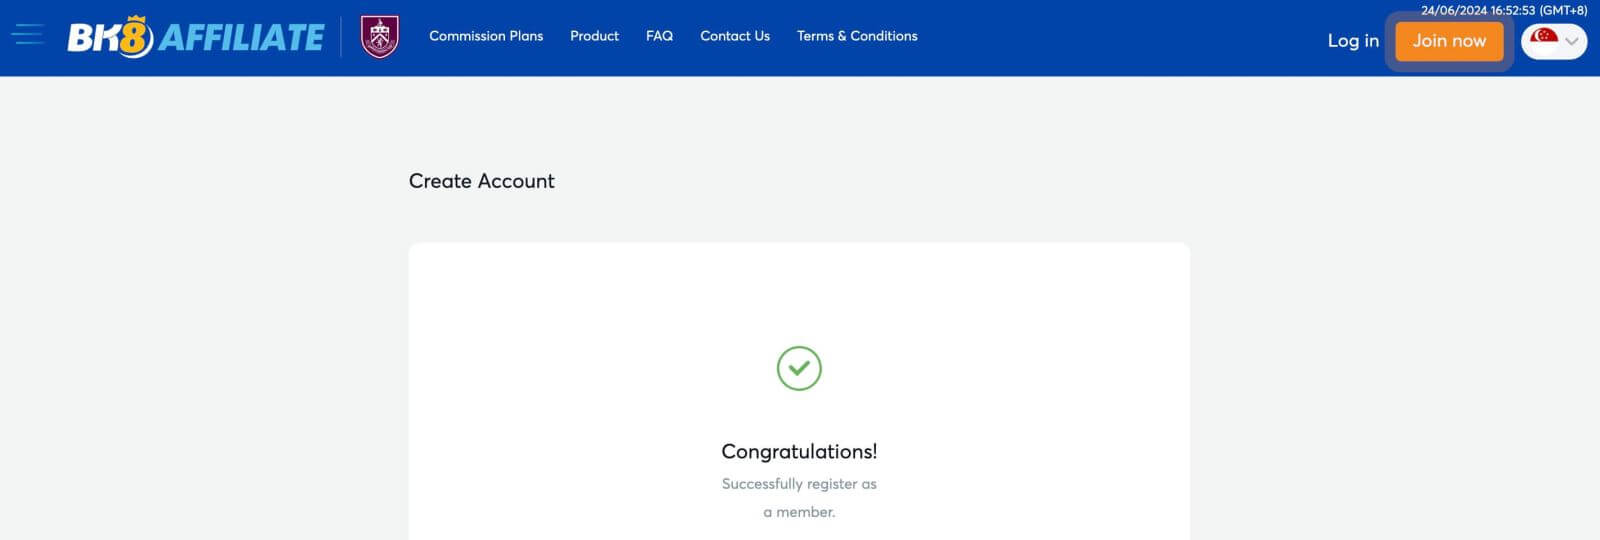View the Terms & Conditions page
The height and width of the screenshot is (540, 1600).
tap(857, 36)
